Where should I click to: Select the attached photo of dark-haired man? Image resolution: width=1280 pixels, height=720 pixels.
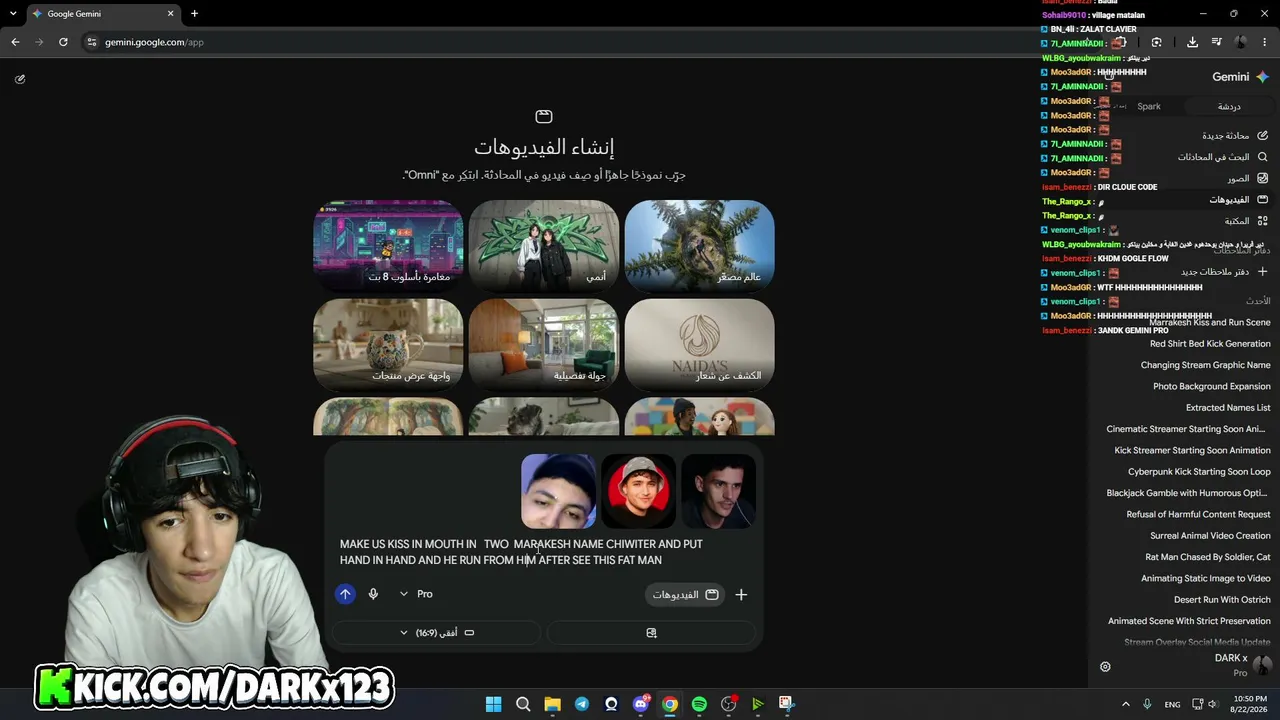pyautogui.click(x=718, y=491)
